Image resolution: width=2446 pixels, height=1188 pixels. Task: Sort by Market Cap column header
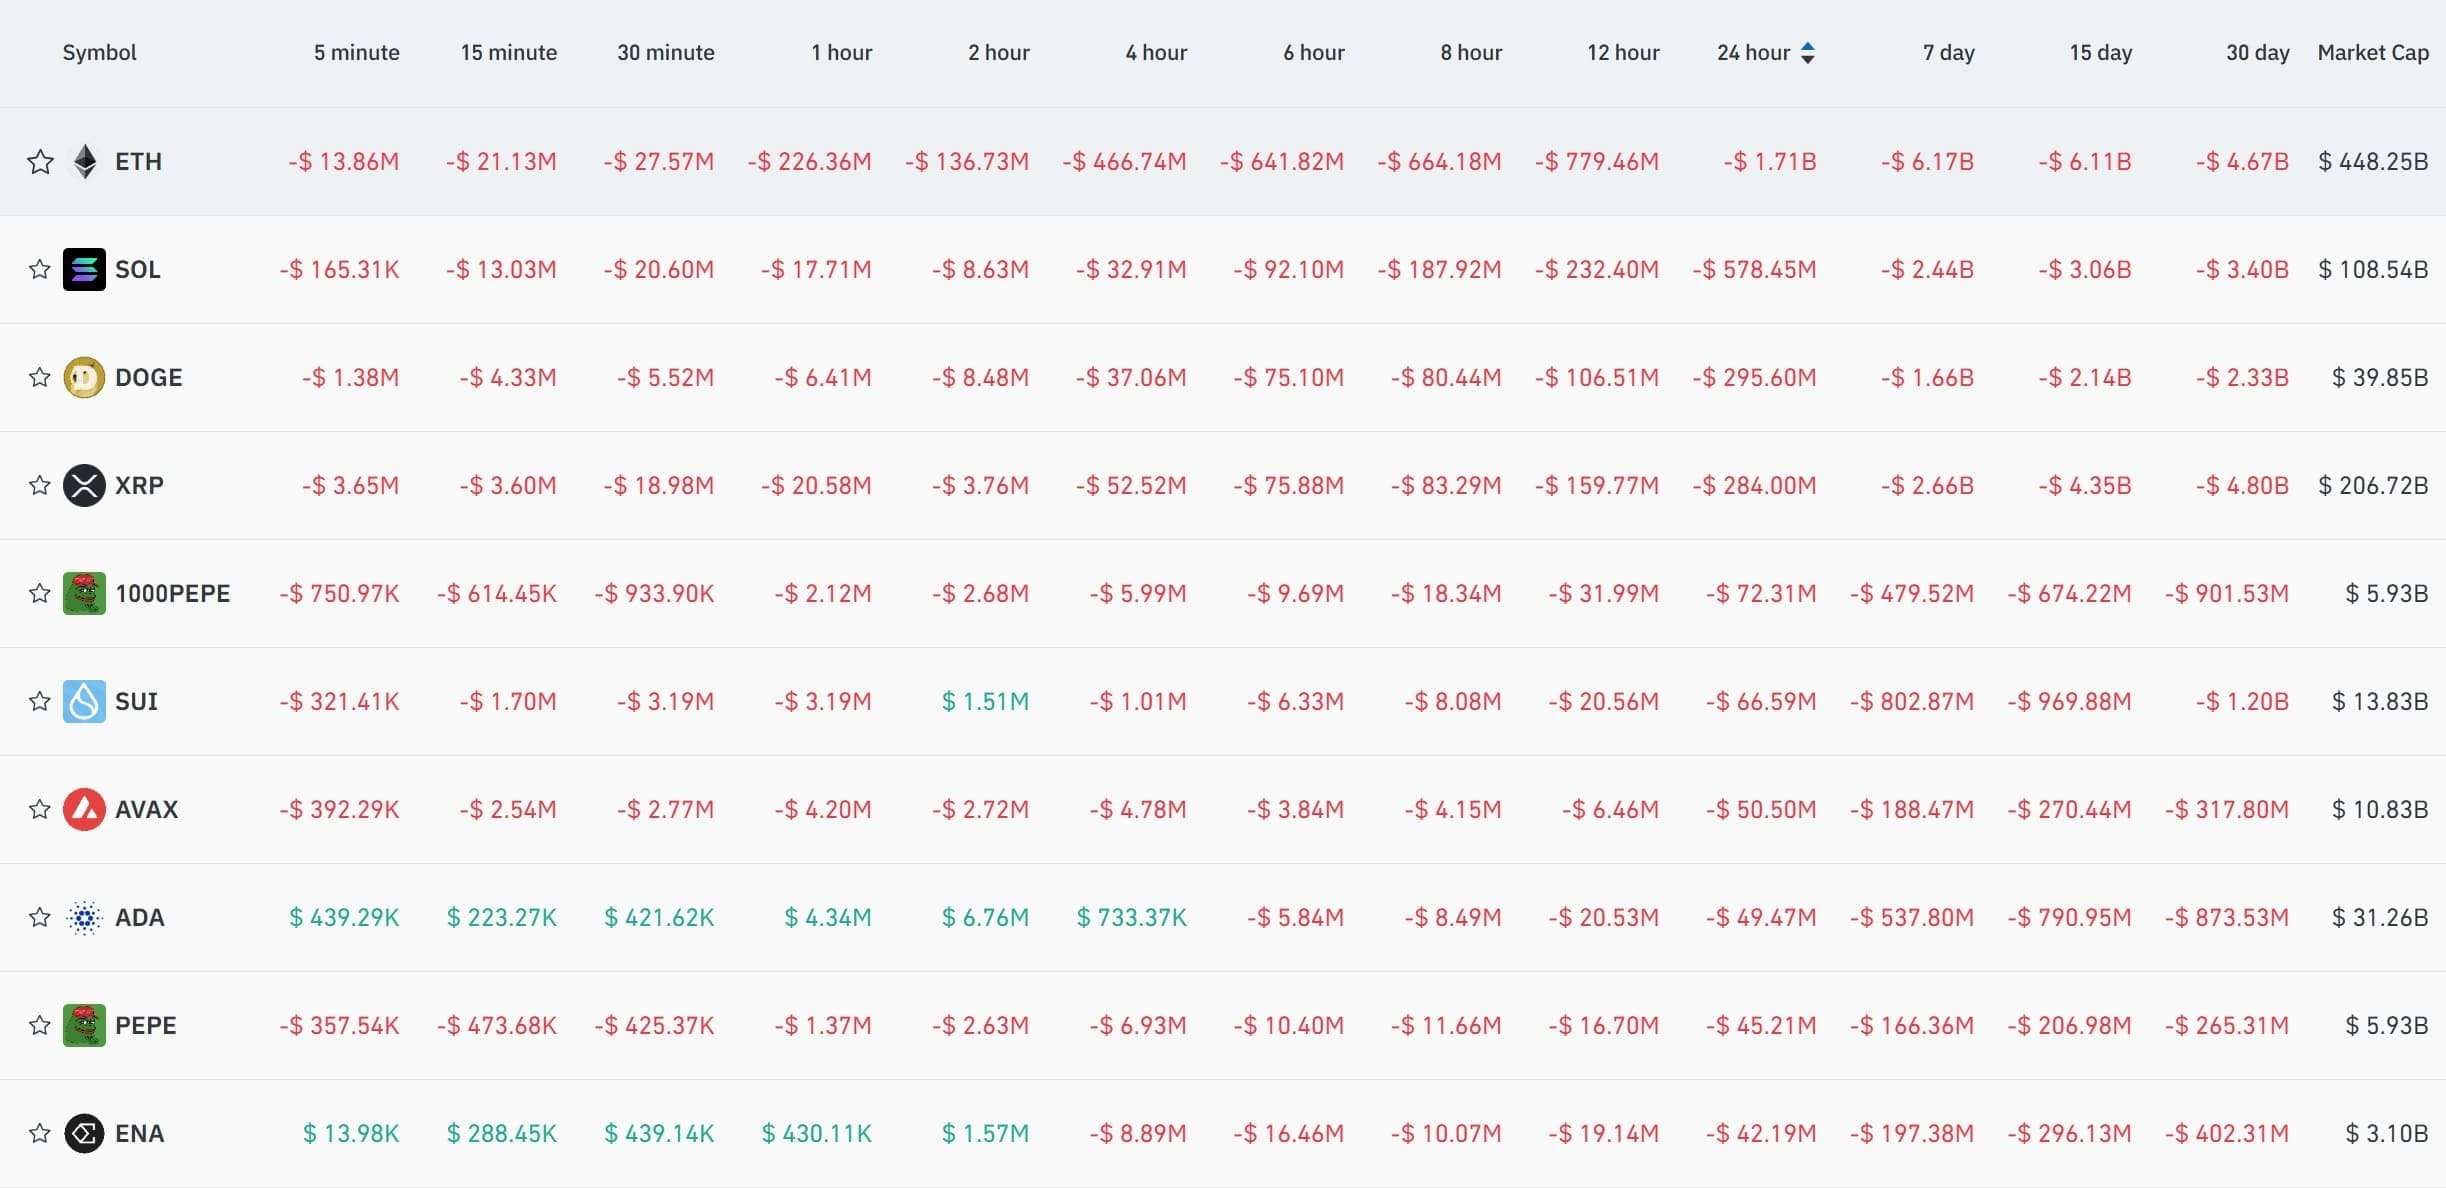pos(2373,53)
